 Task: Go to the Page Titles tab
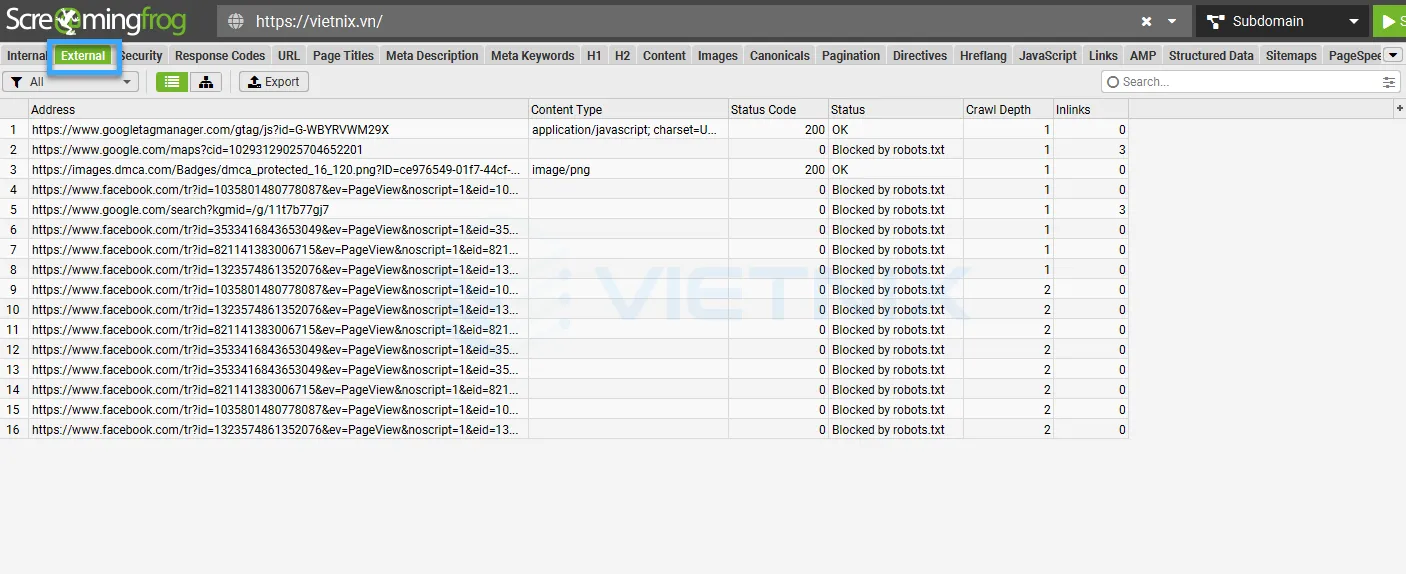(x=343, y=56)
